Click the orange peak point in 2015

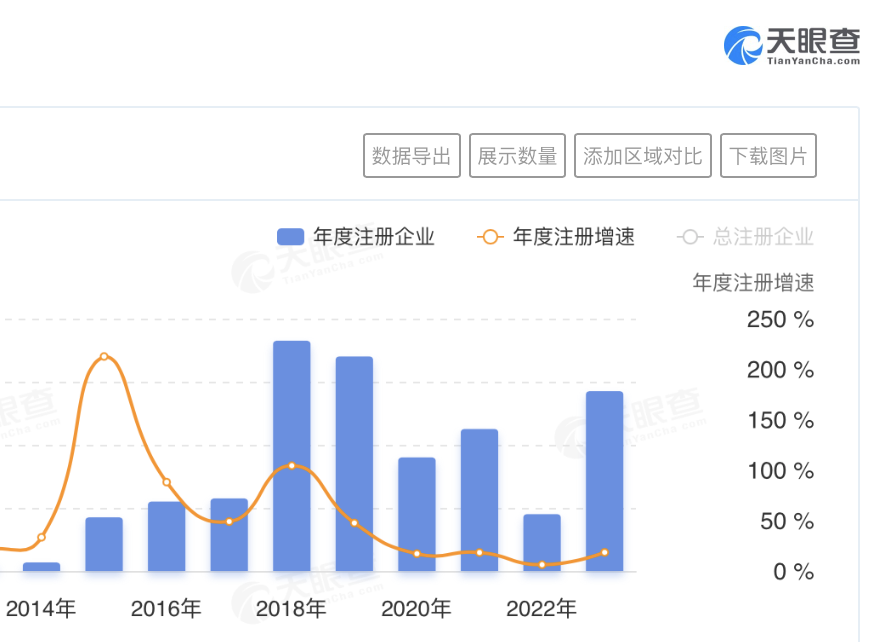[x=104, y=356]
